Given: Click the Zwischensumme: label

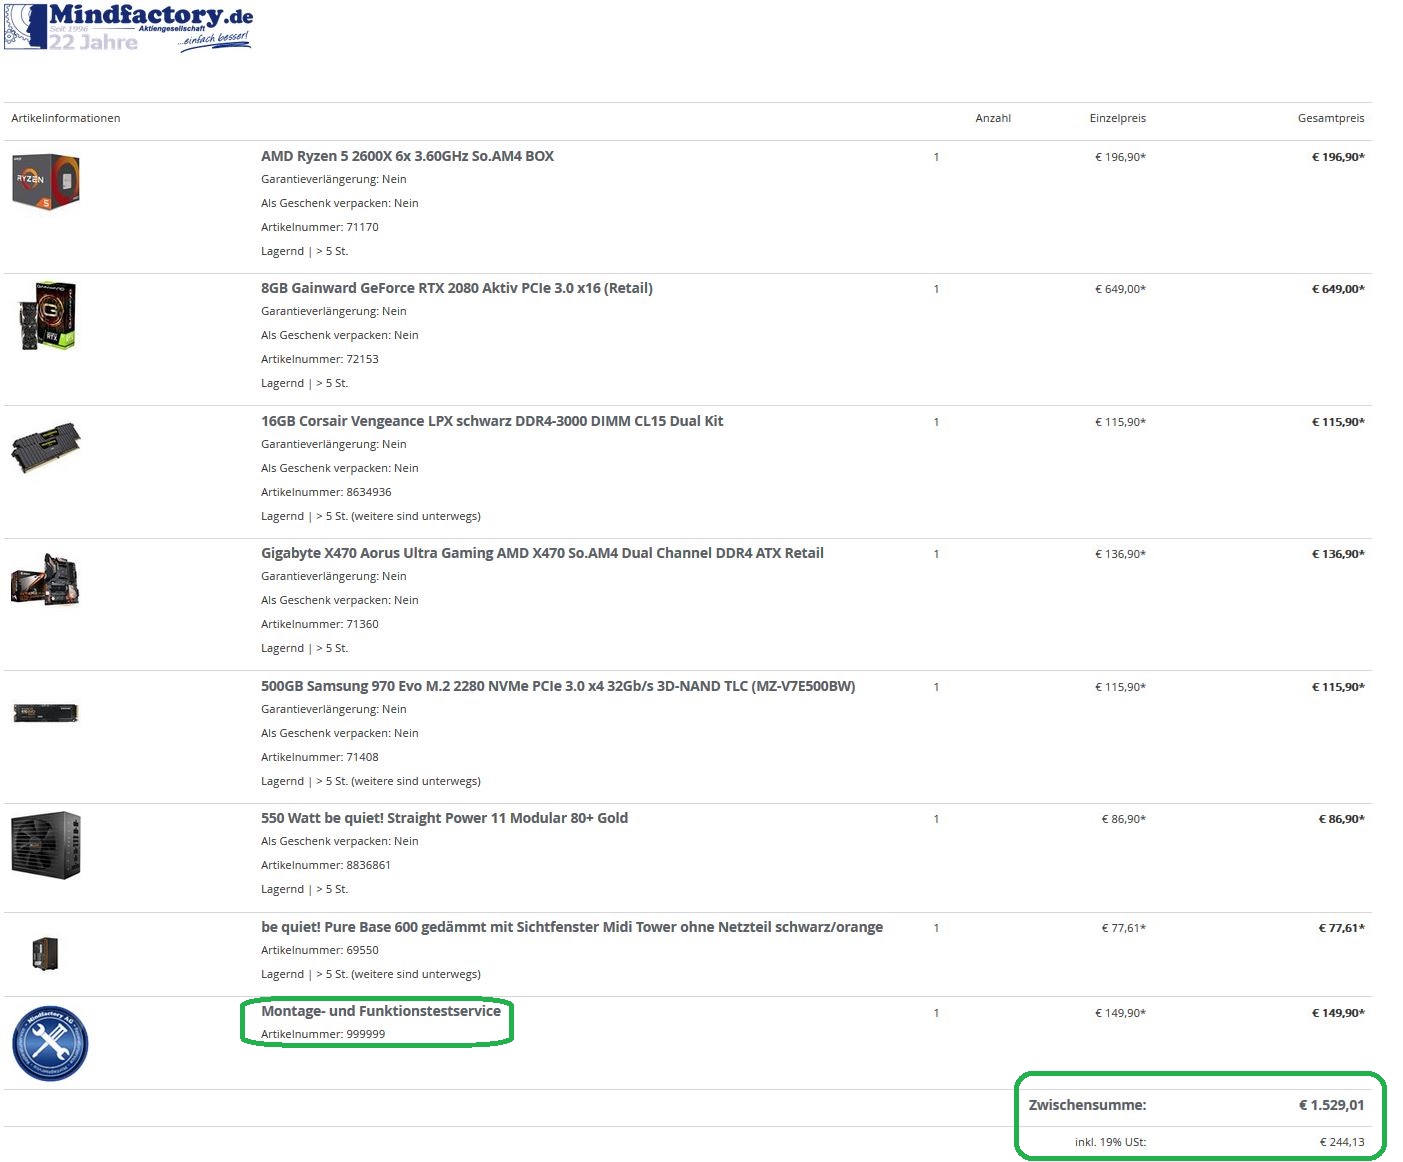Looking at the screenshot, I should (x=1087, y=1105).
